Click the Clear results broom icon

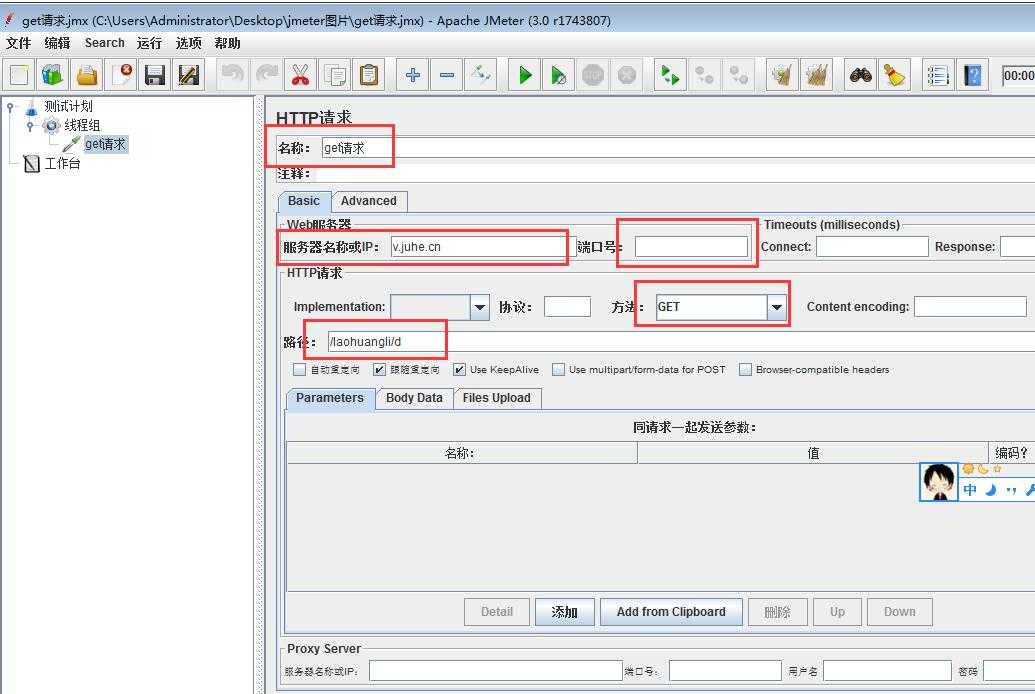[x=782, y=75]
